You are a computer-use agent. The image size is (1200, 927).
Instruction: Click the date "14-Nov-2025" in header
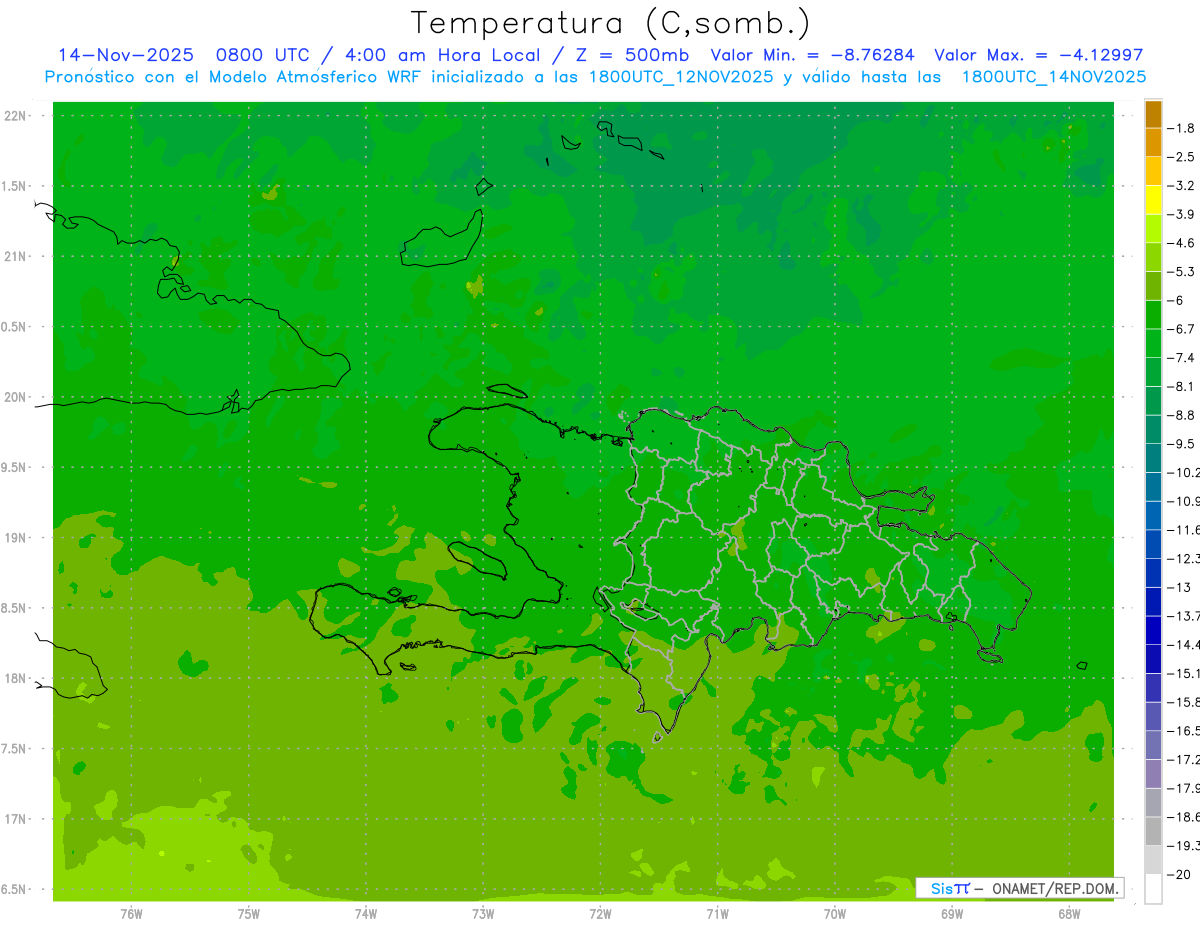[126, 55]
